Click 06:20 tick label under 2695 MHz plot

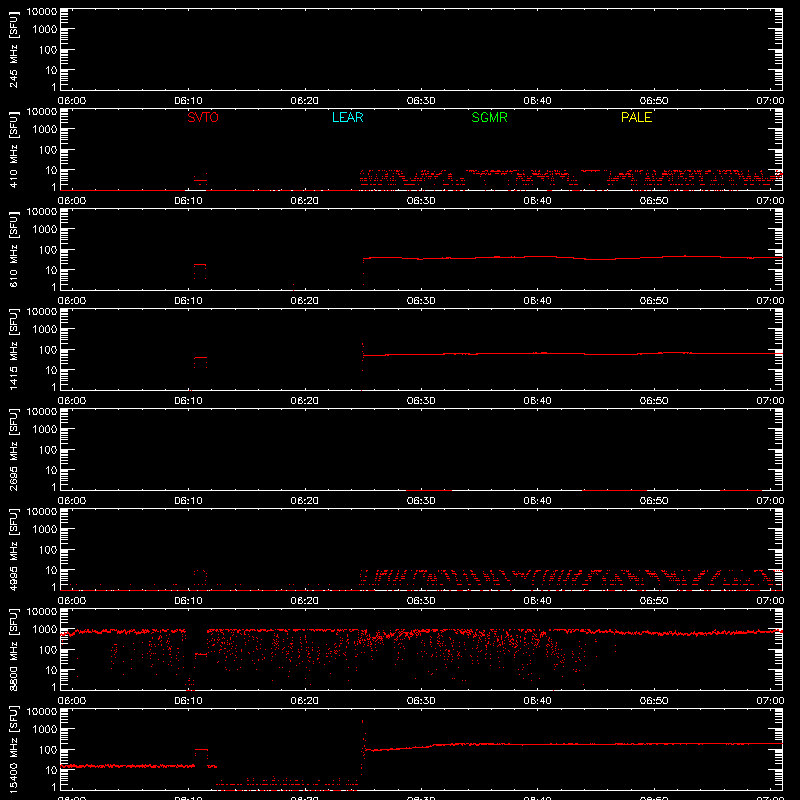point(305,501)
